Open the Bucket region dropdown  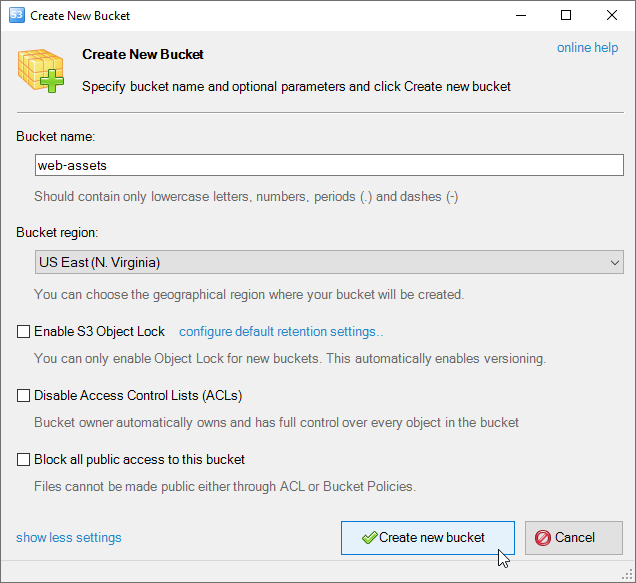pyautogui.click(x=329, y=262)
